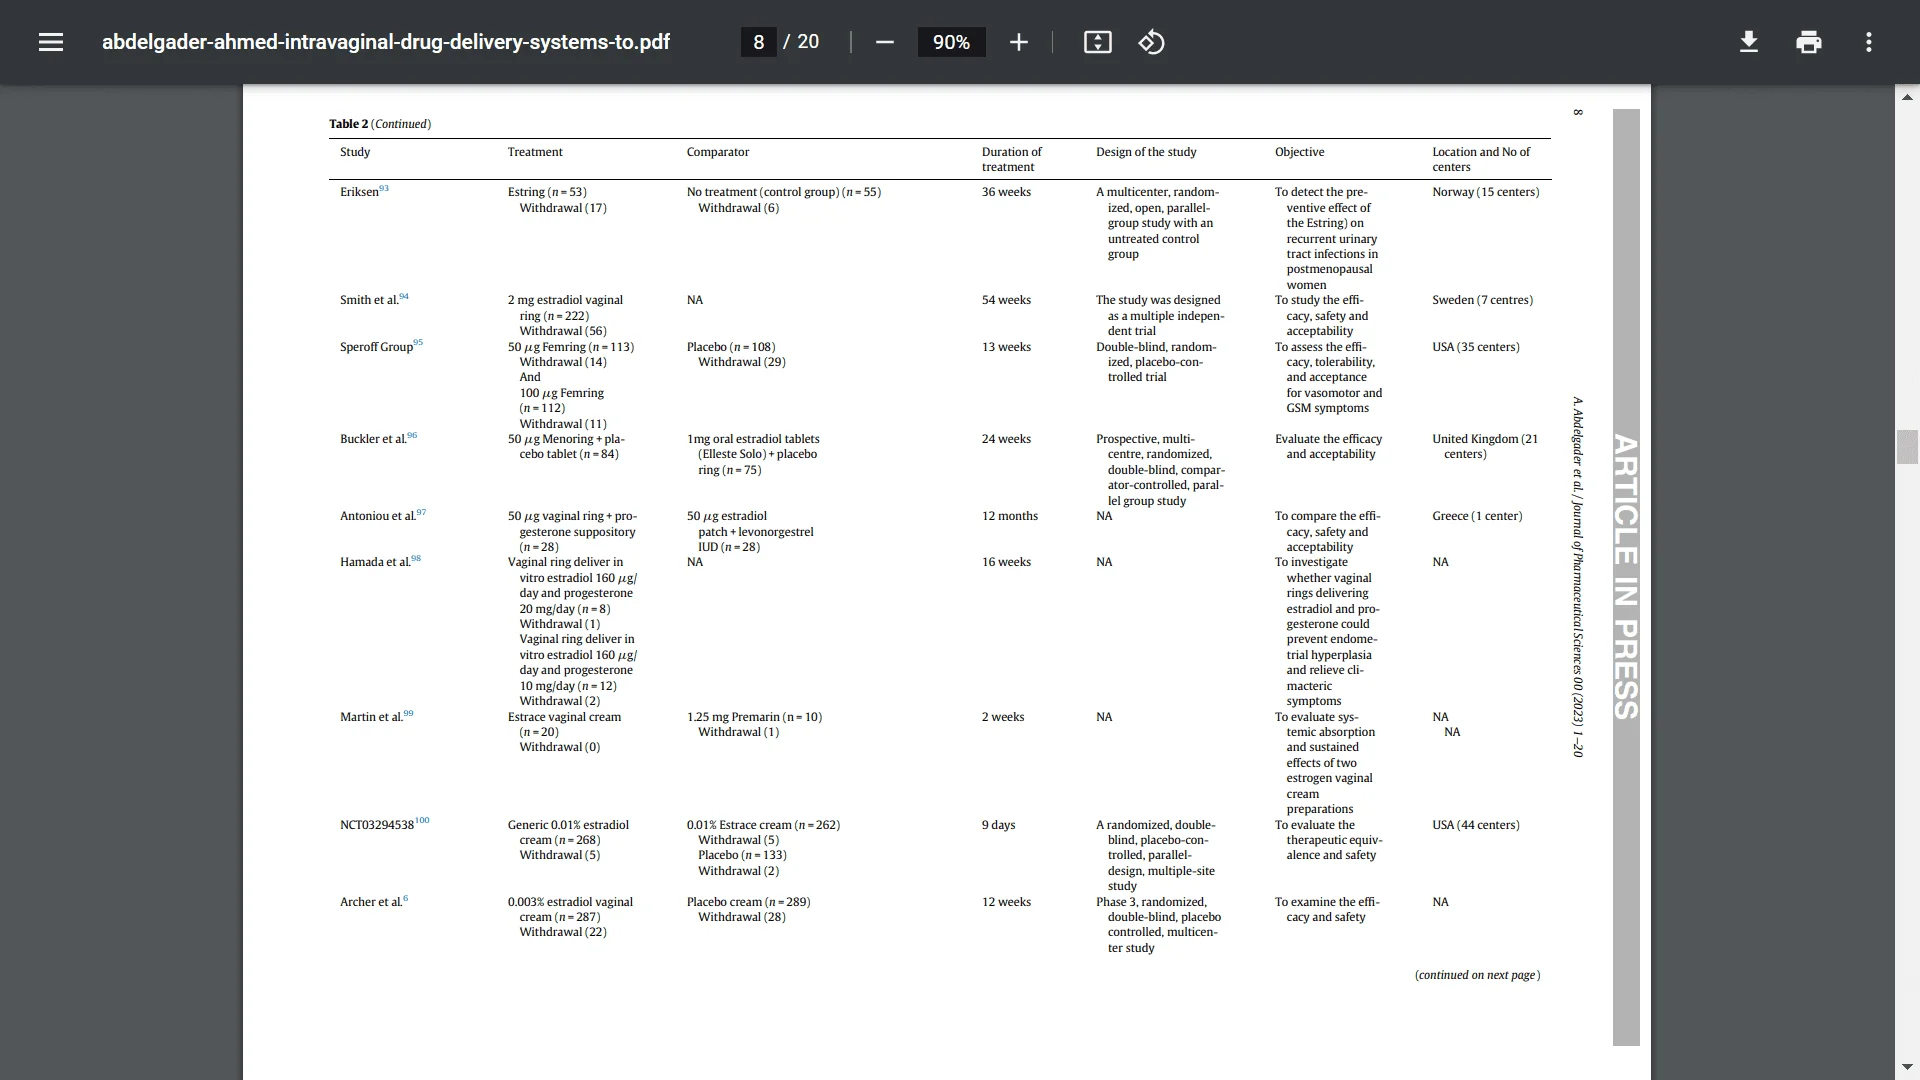This screenshot has height=1080, width=1920.
Task: Click the '2 weeks' duration cell
Action: click(x=1003, y=717)
